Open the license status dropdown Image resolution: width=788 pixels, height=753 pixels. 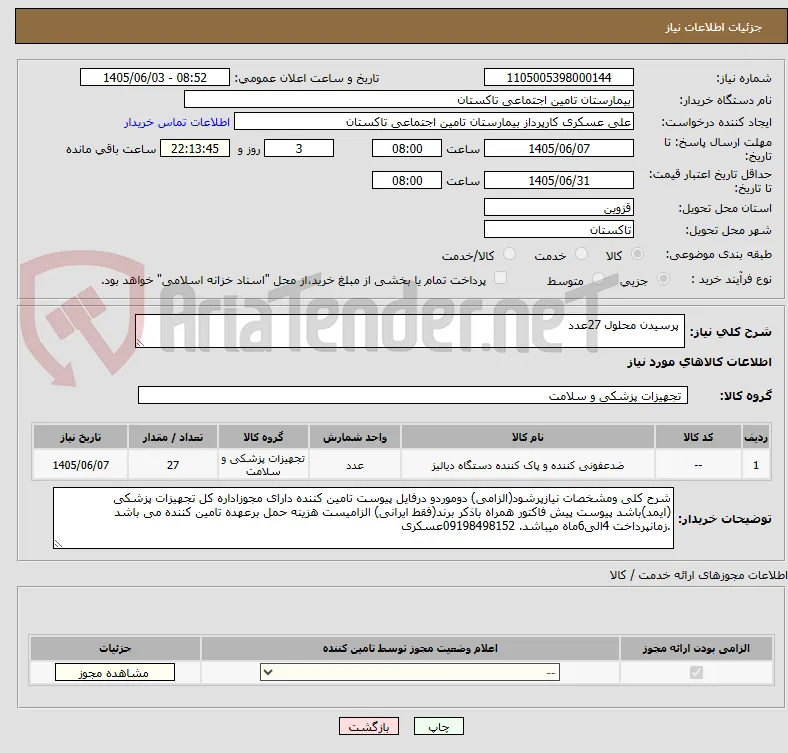point(410,673)
